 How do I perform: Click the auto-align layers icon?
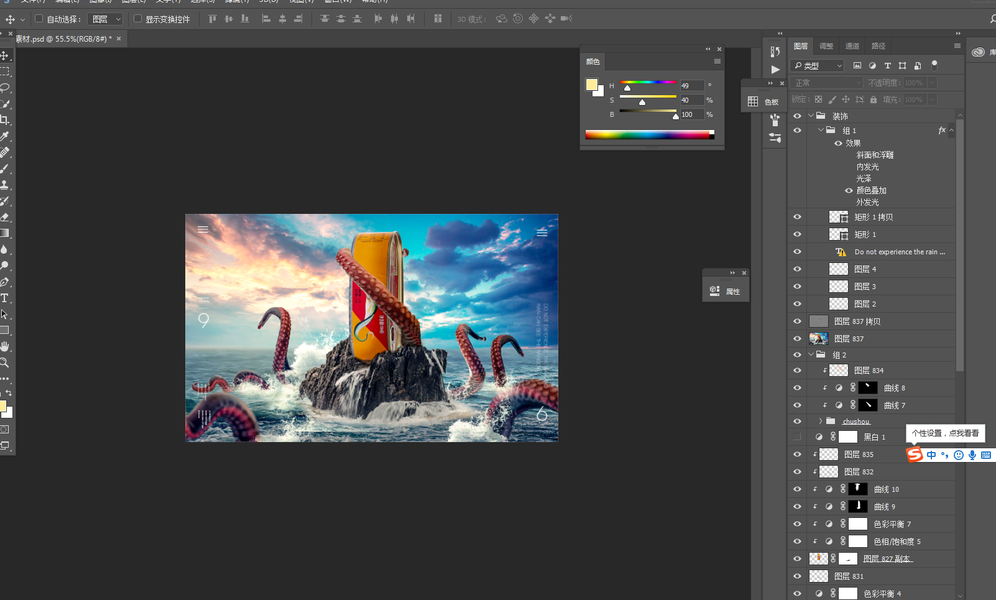click(x=438, y=19)
